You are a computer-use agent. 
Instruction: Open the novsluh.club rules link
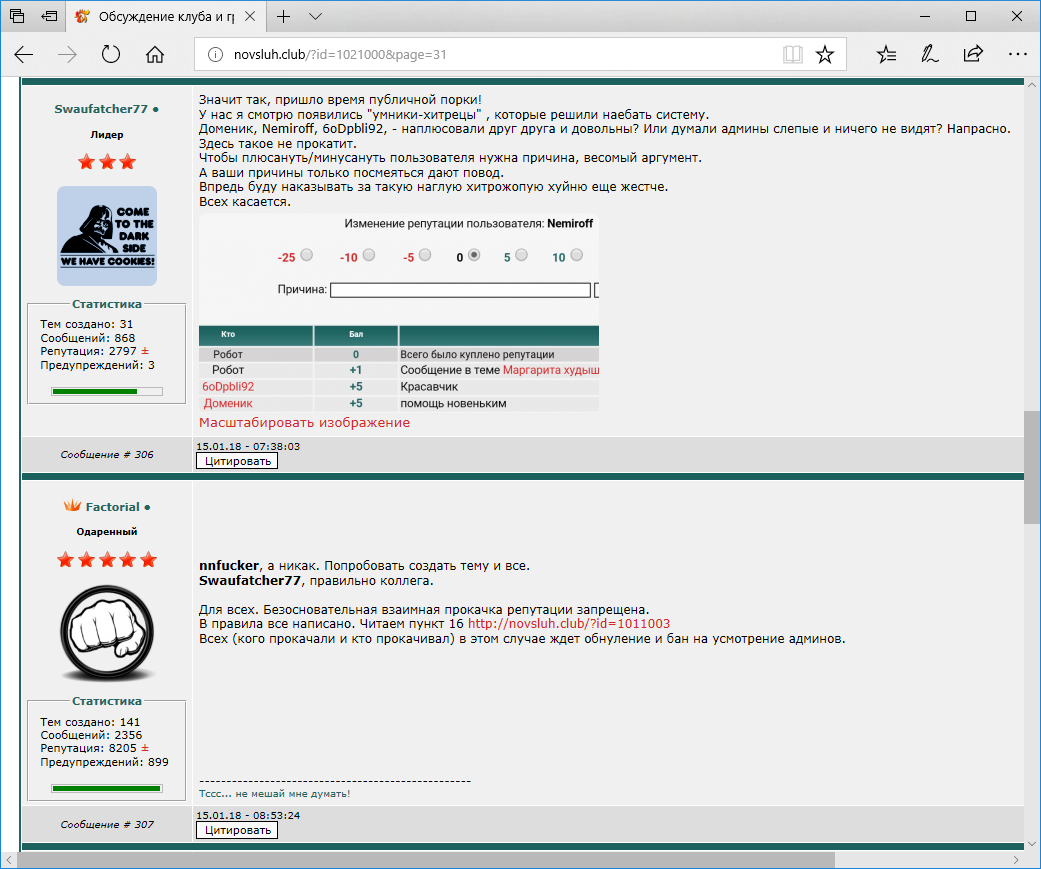pos(569,624)
